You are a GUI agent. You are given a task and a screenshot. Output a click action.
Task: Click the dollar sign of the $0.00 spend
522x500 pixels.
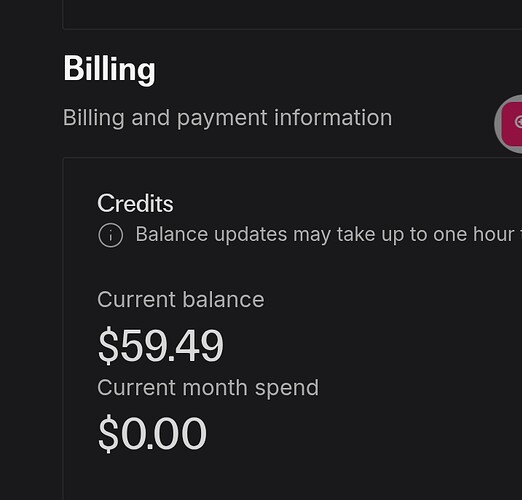pyautogui.click(x=108, y=434)
